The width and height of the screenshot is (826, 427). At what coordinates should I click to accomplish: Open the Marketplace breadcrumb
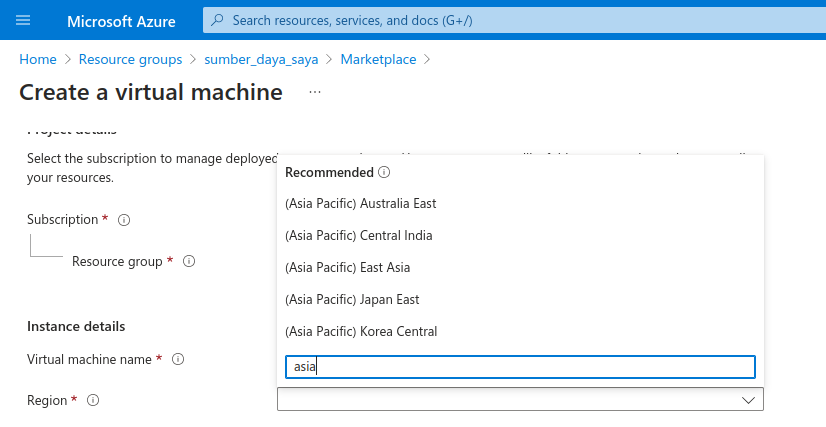tap(378, 59)
